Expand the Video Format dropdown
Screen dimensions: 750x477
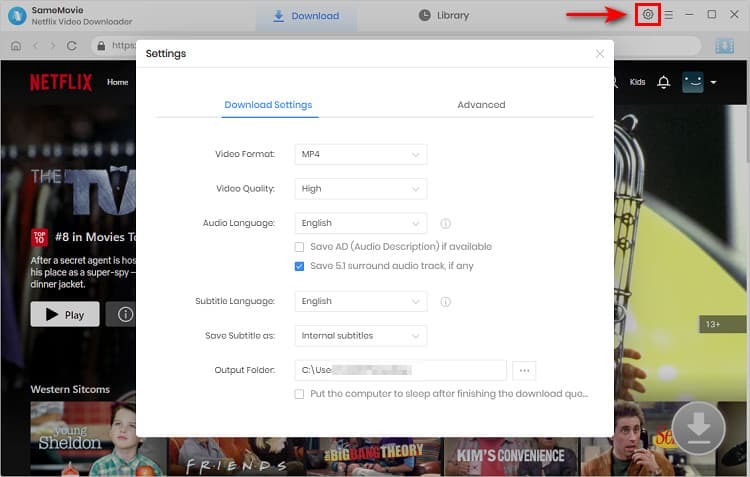point(361,154)
